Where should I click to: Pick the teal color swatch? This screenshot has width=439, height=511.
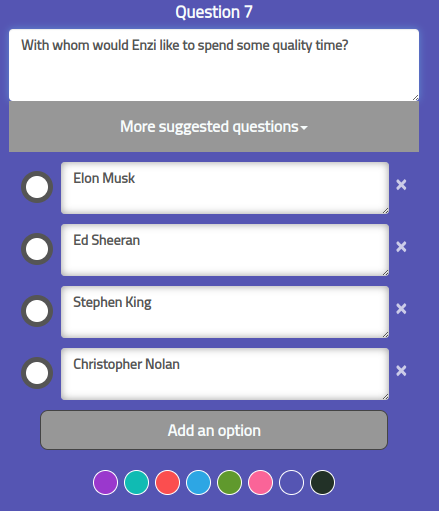pyautogui.click(x=136, y=482)
